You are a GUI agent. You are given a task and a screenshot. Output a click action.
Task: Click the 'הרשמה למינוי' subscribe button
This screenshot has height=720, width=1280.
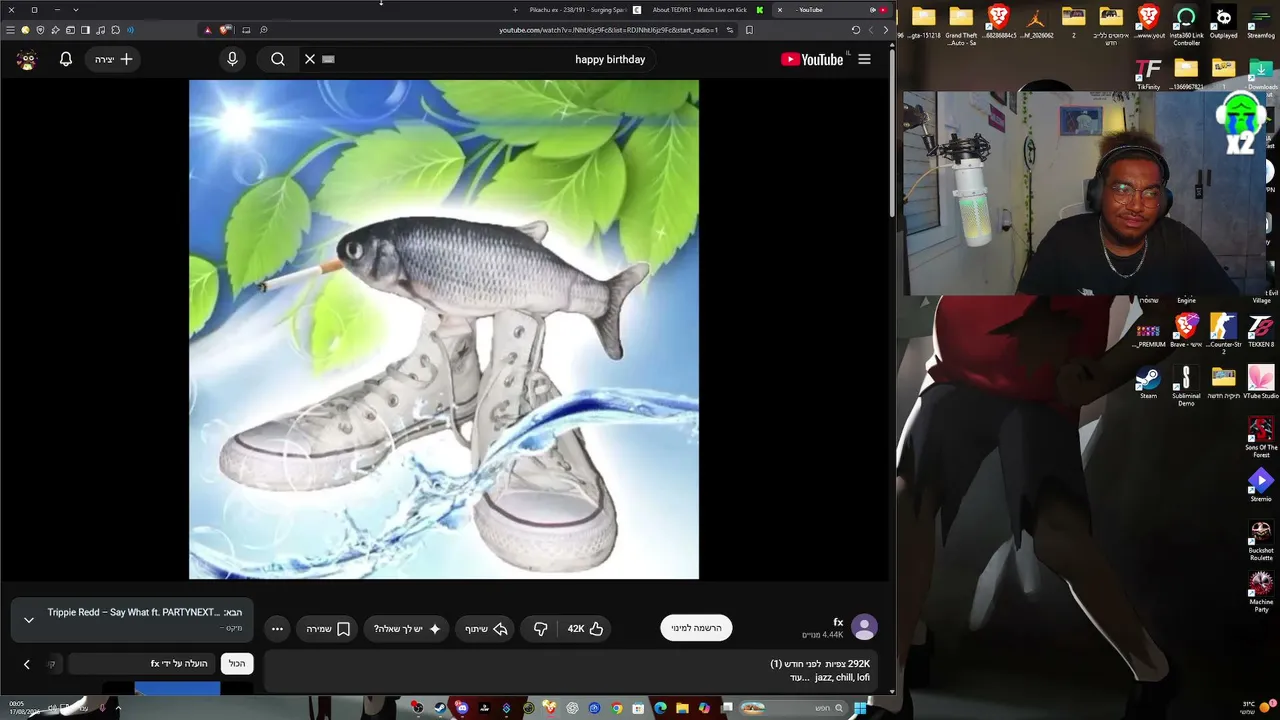click(x=697, y=628)
